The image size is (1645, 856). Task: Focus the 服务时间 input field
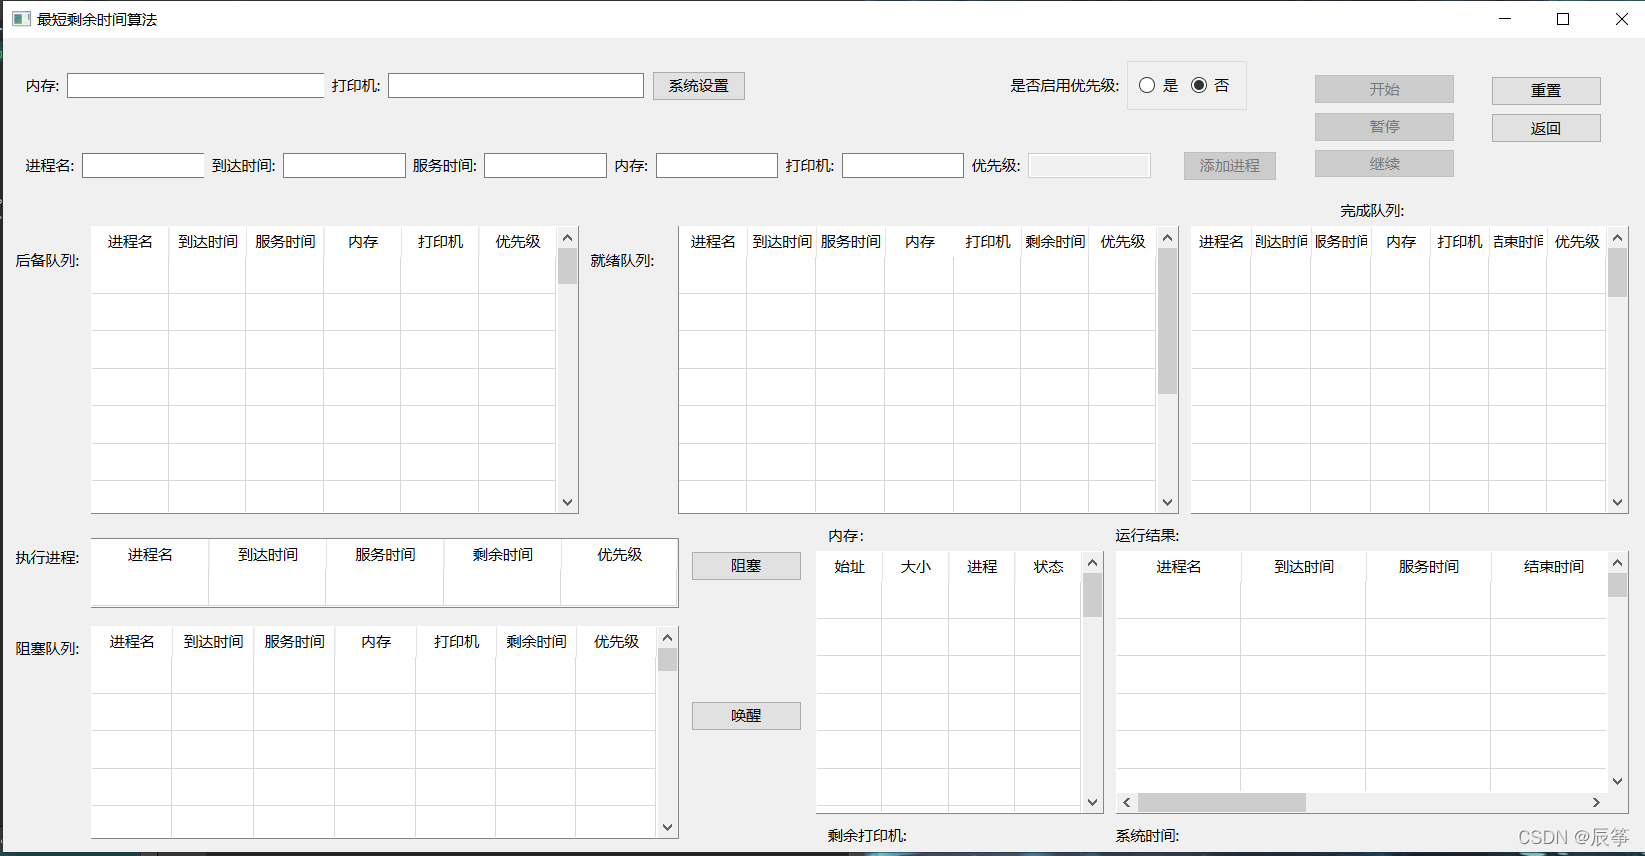pyautogui.click(x=545, y=166)
